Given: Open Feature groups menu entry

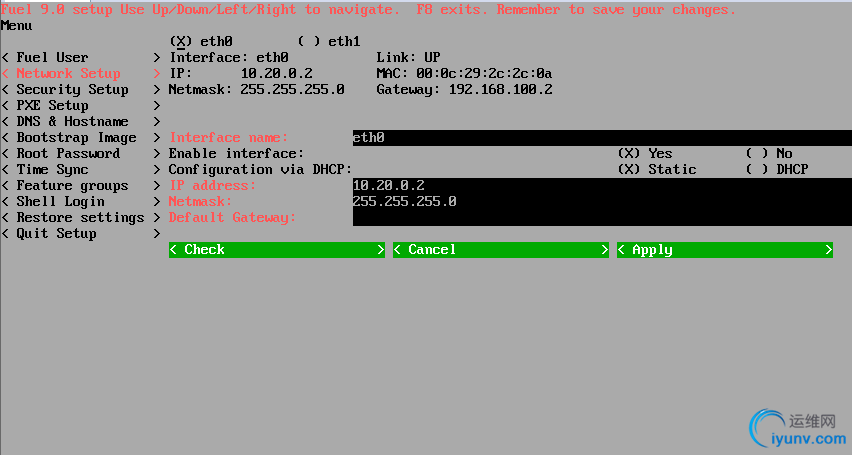Looking at the screenshot, I should (x=82, y=185).
